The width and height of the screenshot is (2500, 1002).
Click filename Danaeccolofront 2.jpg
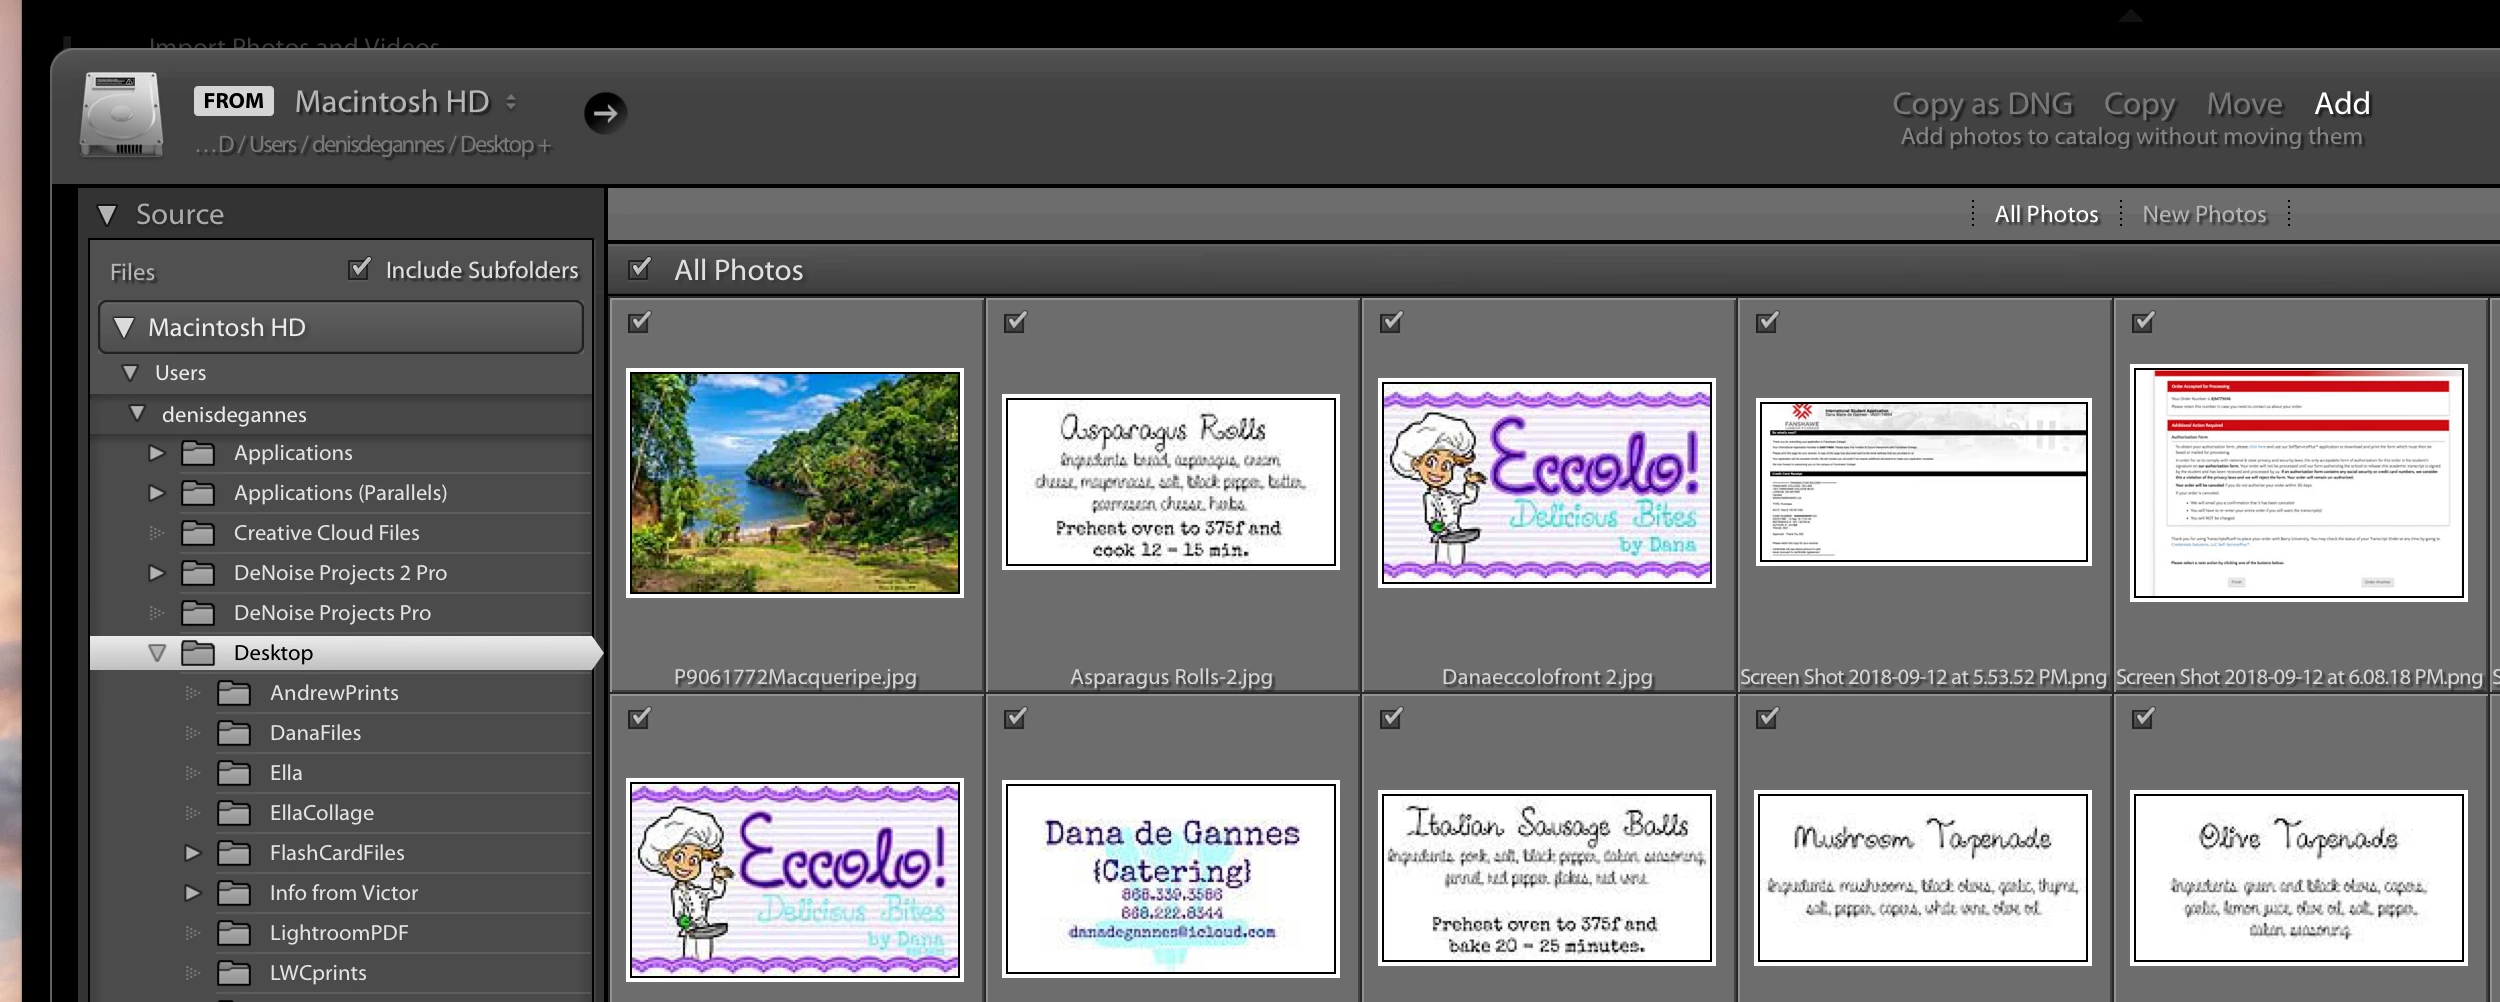coord(1547,677)
